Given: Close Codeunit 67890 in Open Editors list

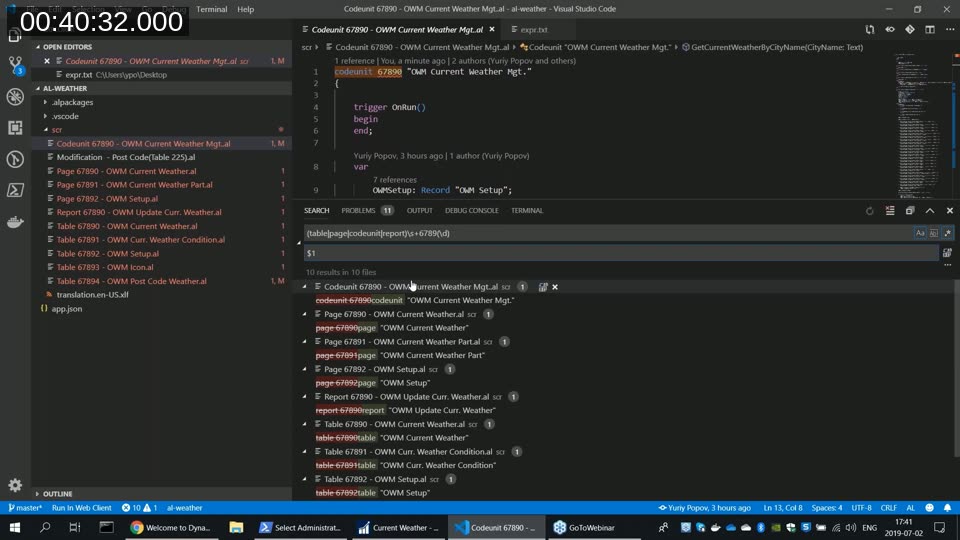Looking at the screenshot, I should [x=47, y=61].
